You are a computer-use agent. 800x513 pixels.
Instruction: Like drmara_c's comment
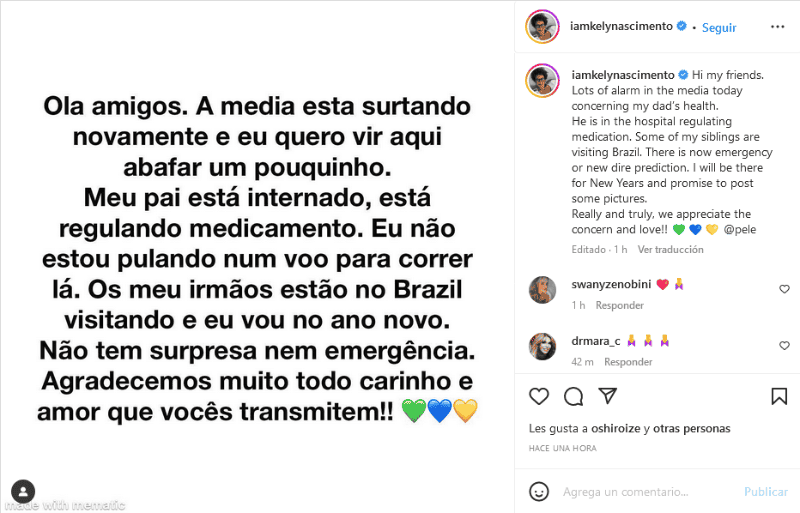pyautogui.click(x=784, y=345)
